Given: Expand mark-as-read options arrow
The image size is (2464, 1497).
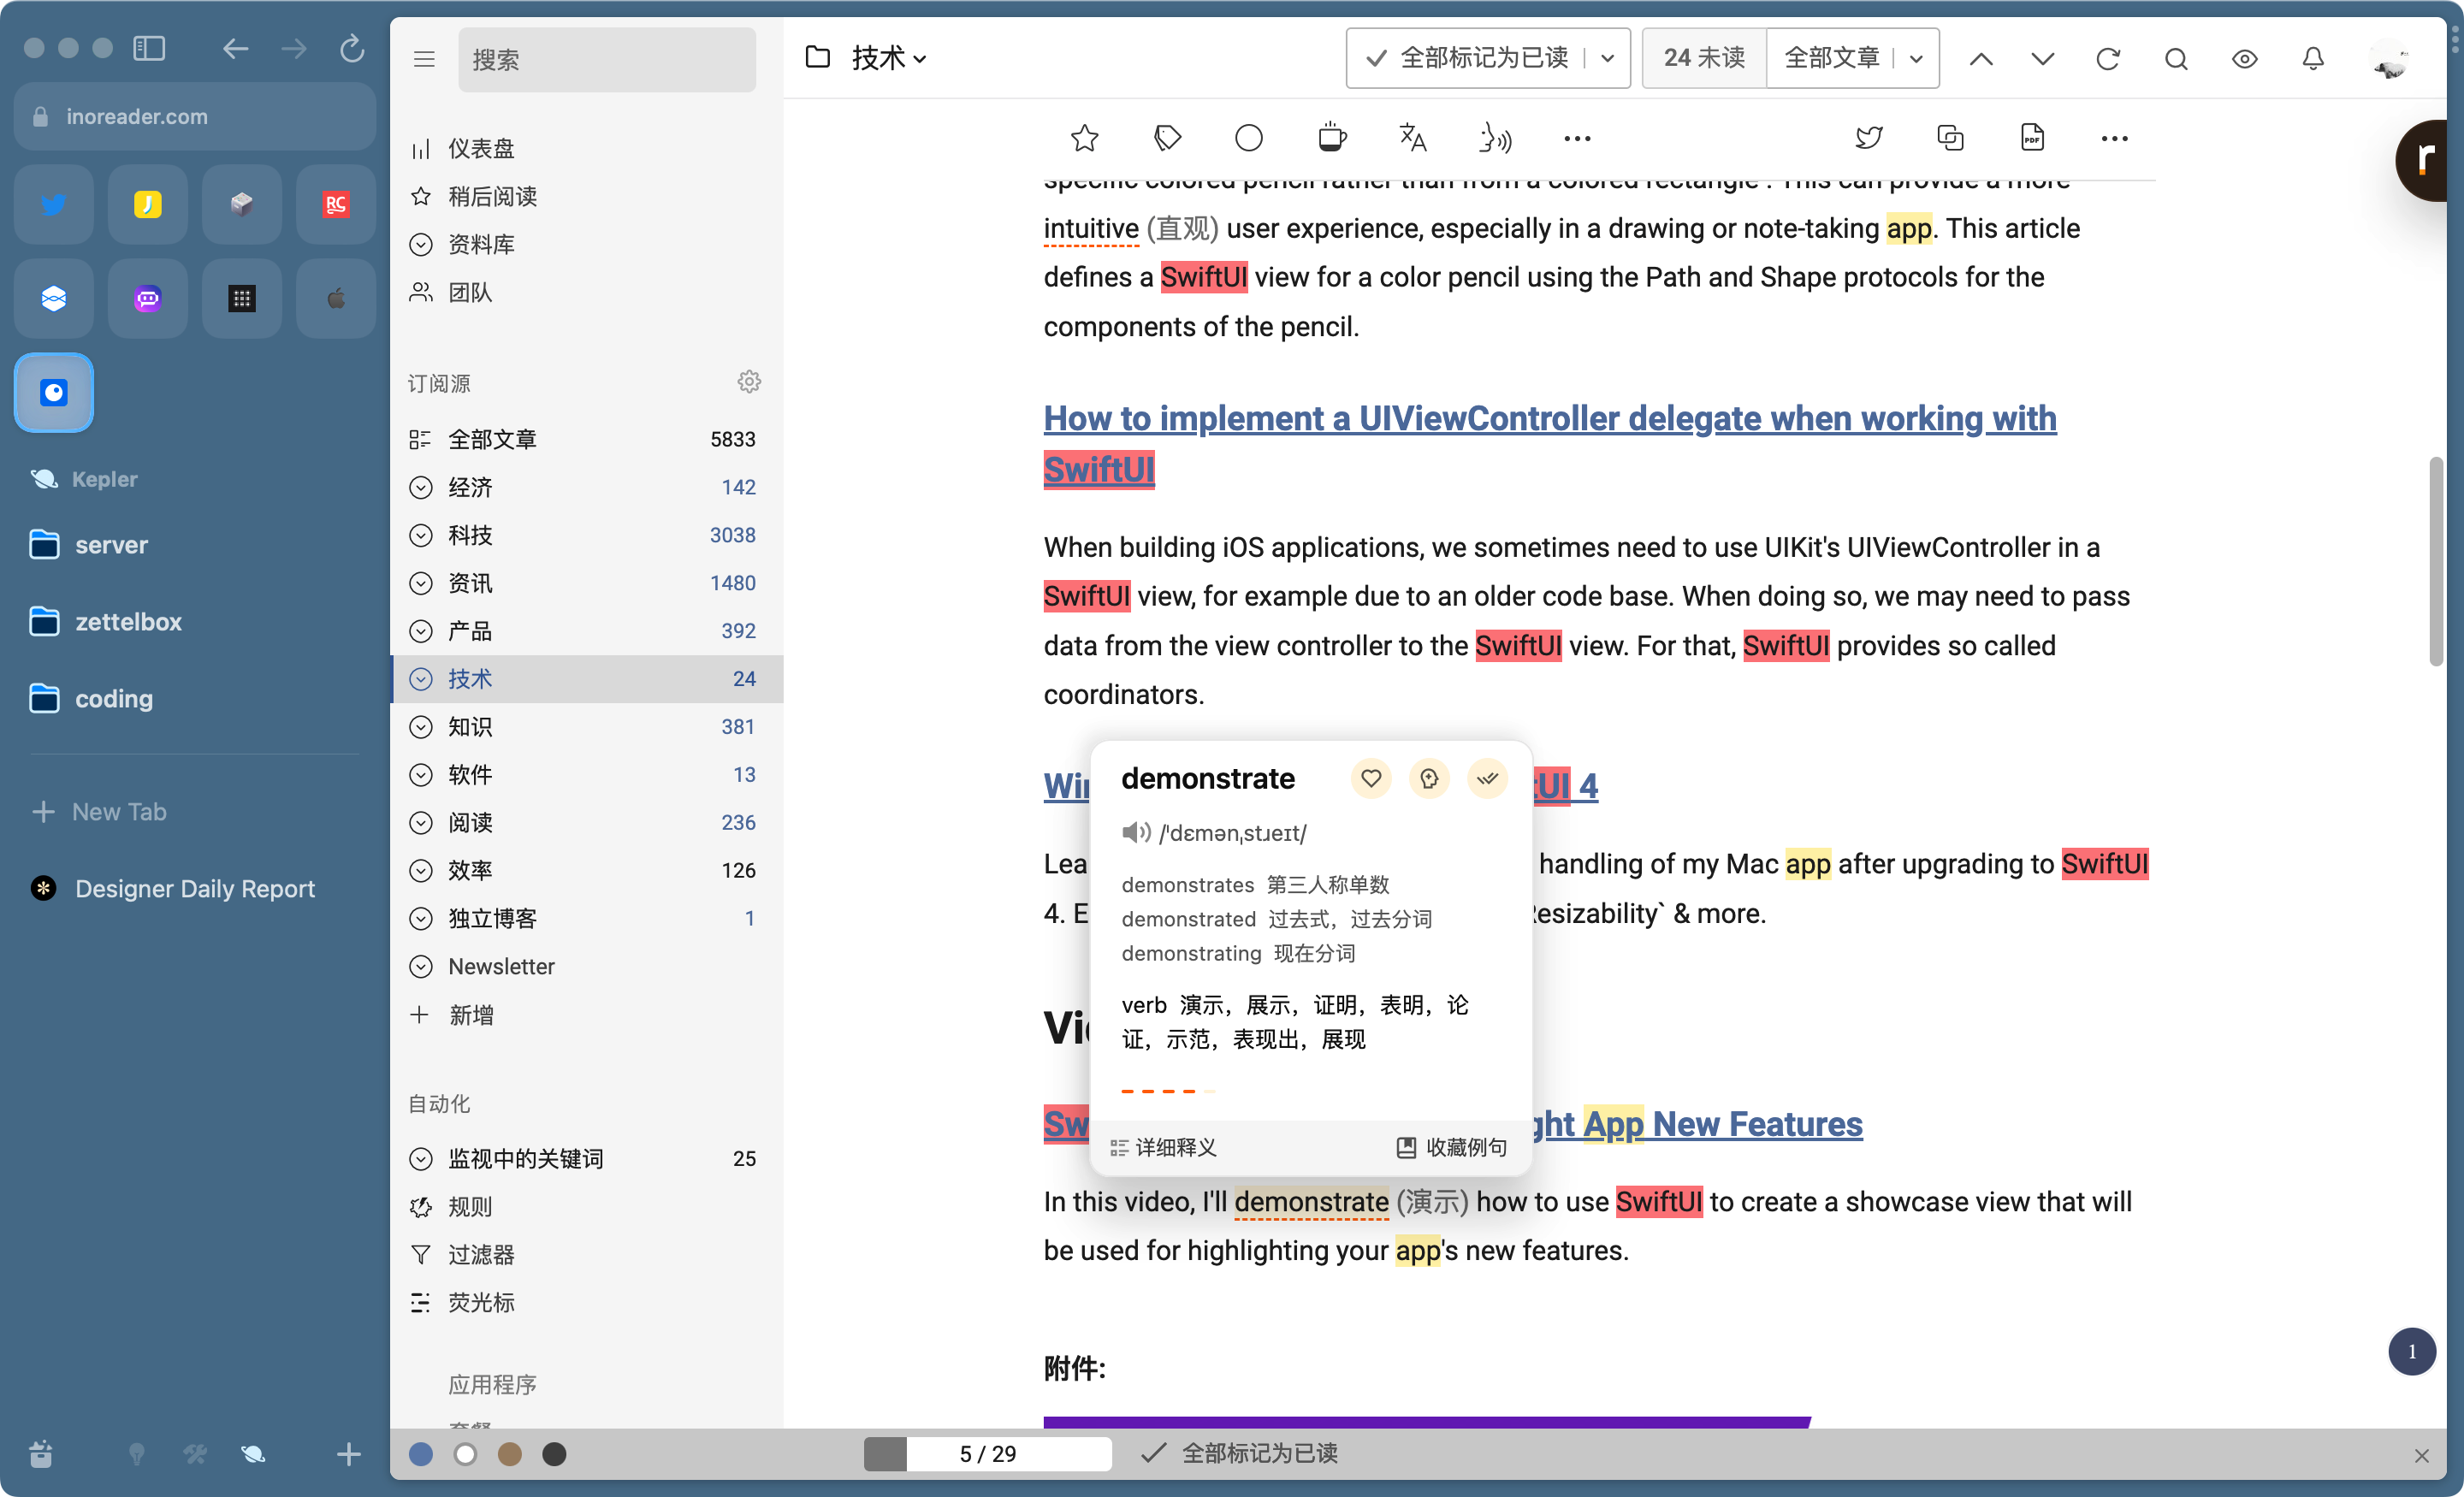Looking at the screenshot, I should [1608, 58].
